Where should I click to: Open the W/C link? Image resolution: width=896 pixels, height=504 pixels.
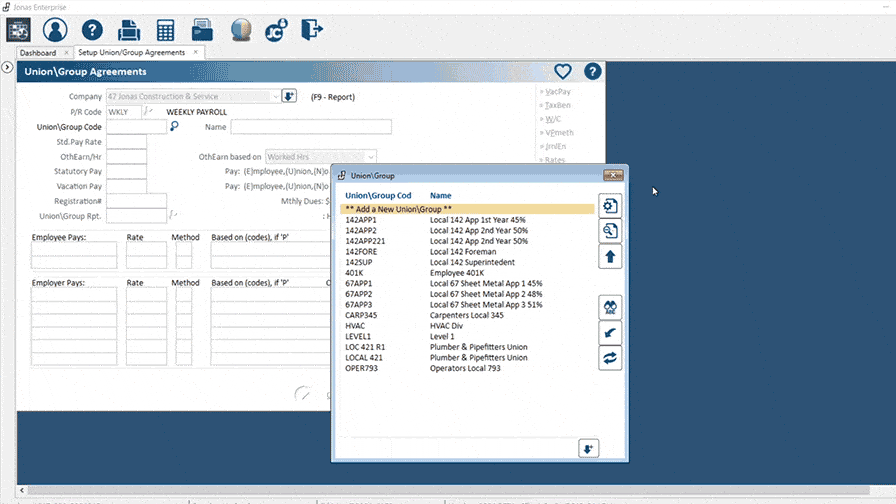553,119
